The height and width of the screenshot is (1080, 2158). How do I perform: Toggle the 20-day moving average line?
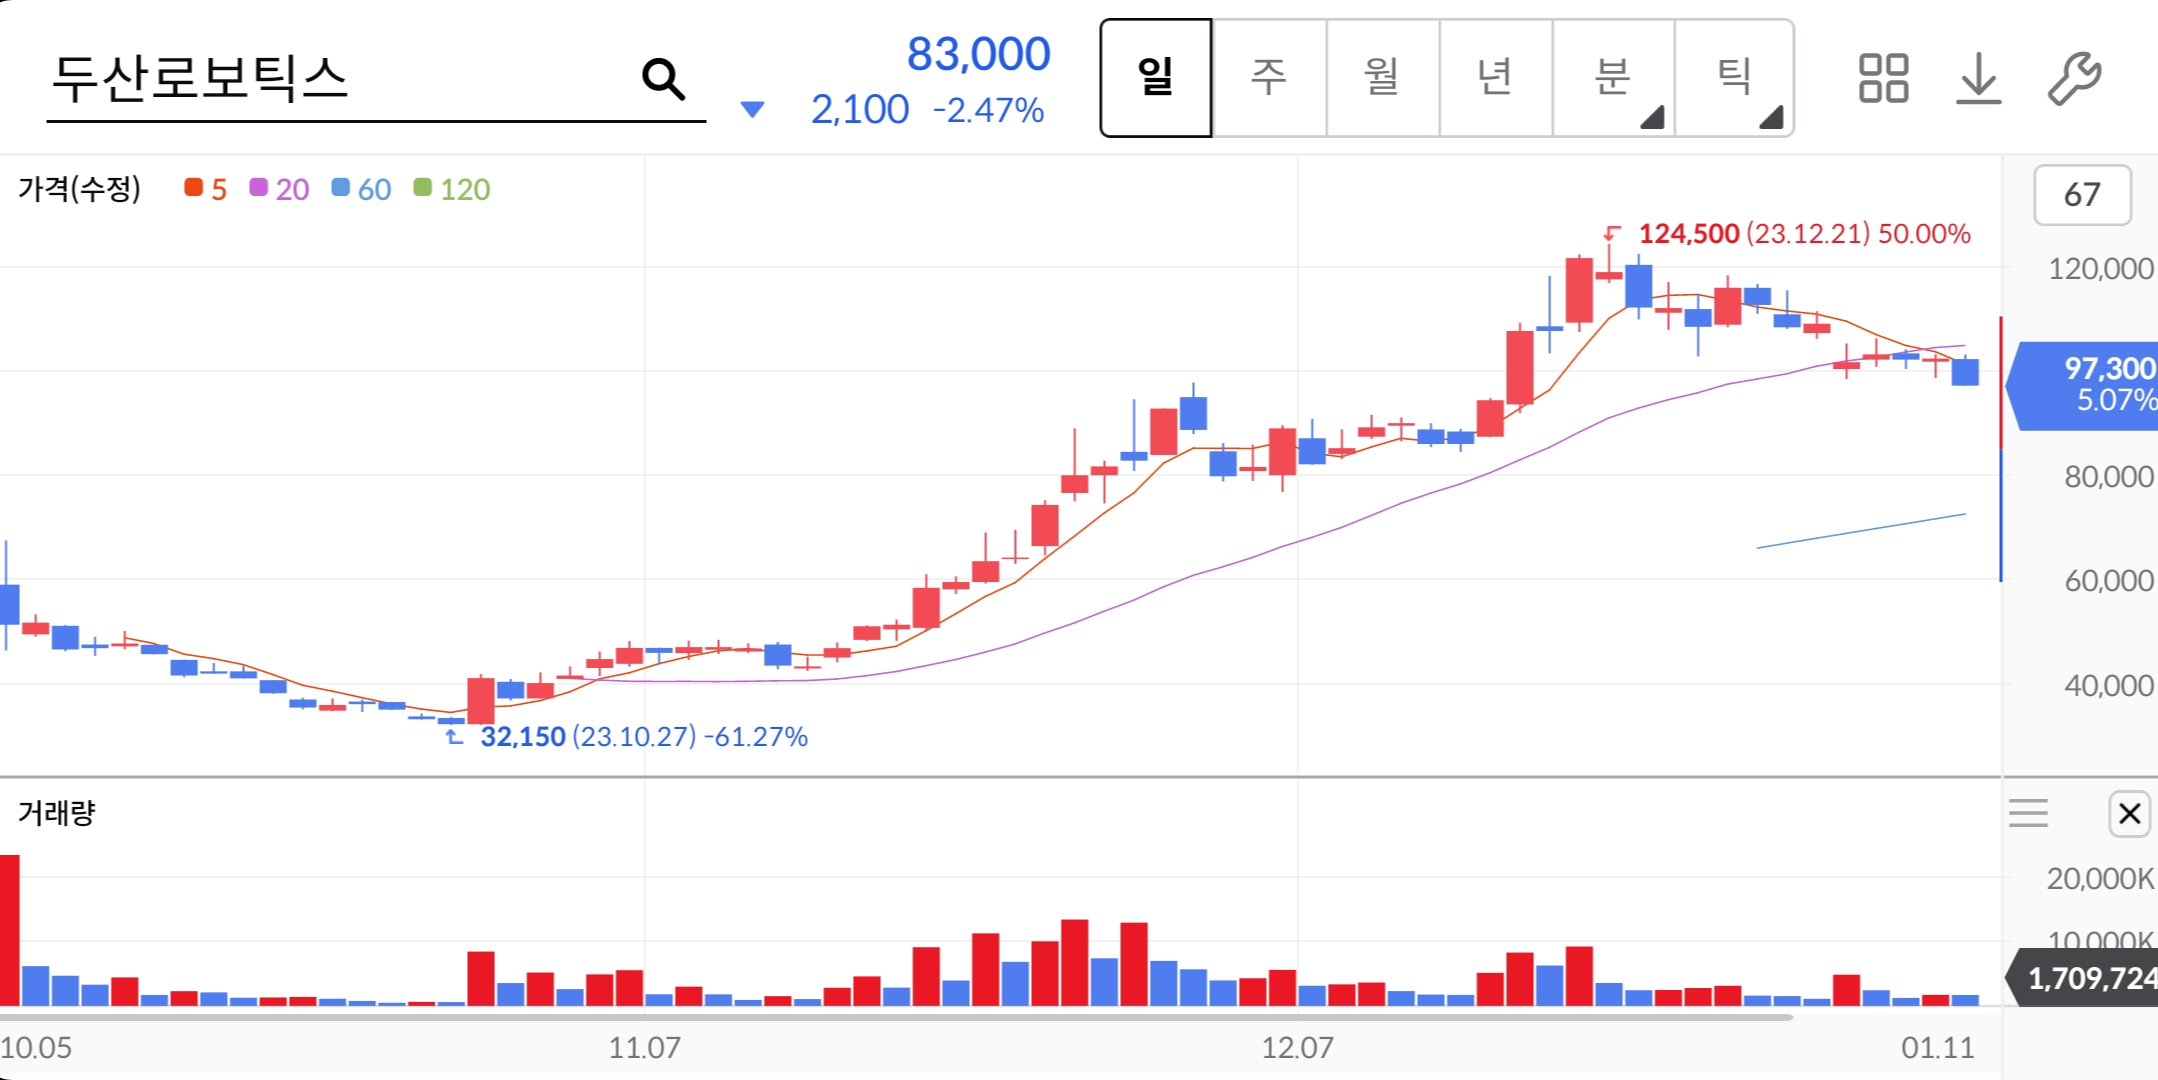(280, 189)
